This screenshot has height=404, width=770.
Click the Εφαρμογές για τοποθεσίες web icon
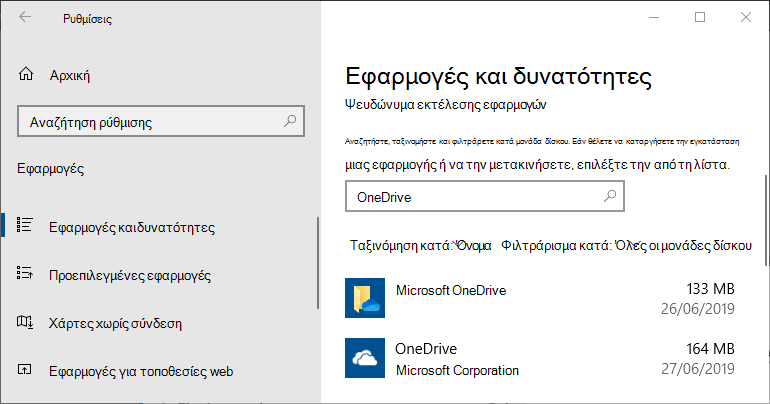(x=25, y=370)
